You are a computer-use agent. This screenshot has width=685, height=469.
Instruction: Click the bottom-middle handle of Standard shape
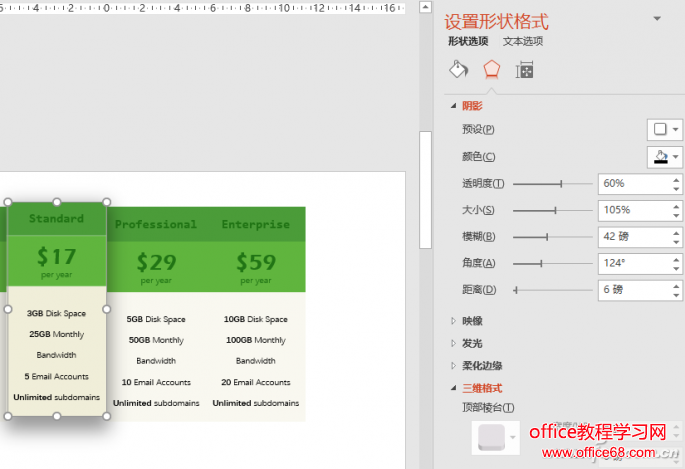57,416
